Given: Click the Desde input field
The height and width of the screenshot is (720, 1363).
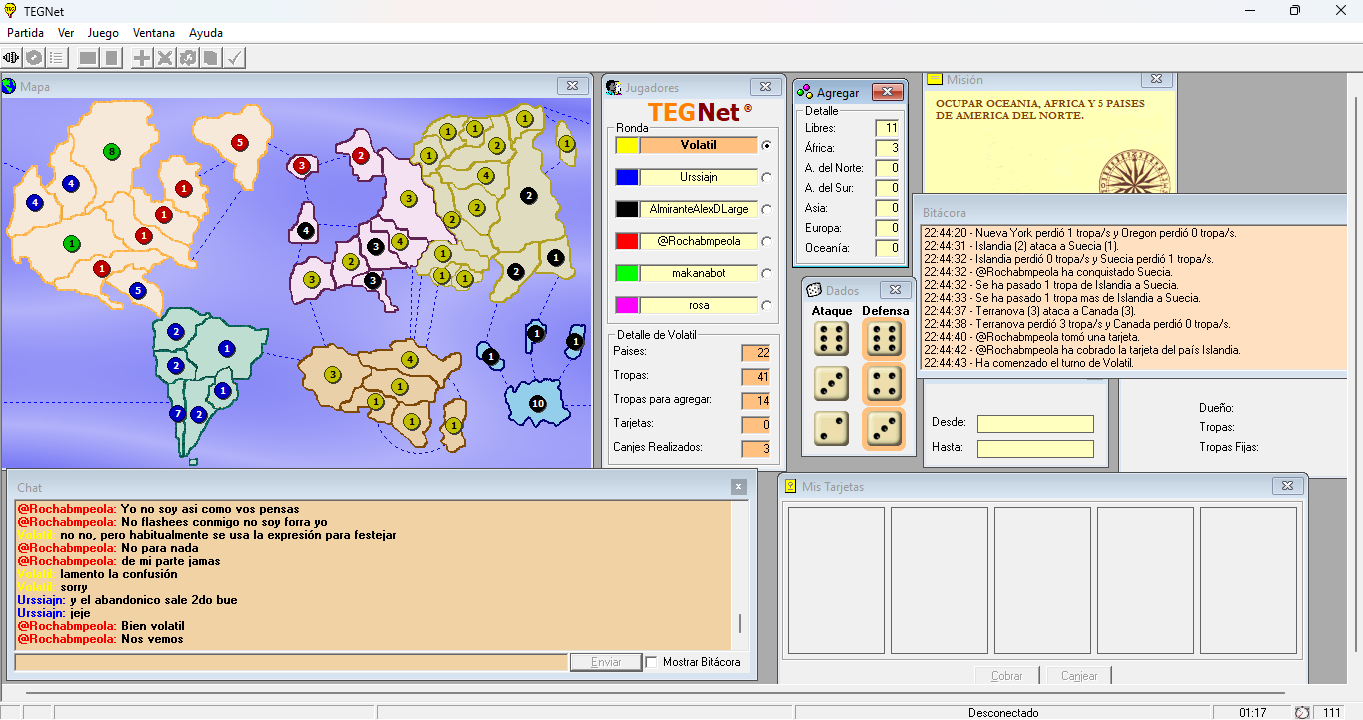Looking at the screenshot, I should pos(1035,423).
